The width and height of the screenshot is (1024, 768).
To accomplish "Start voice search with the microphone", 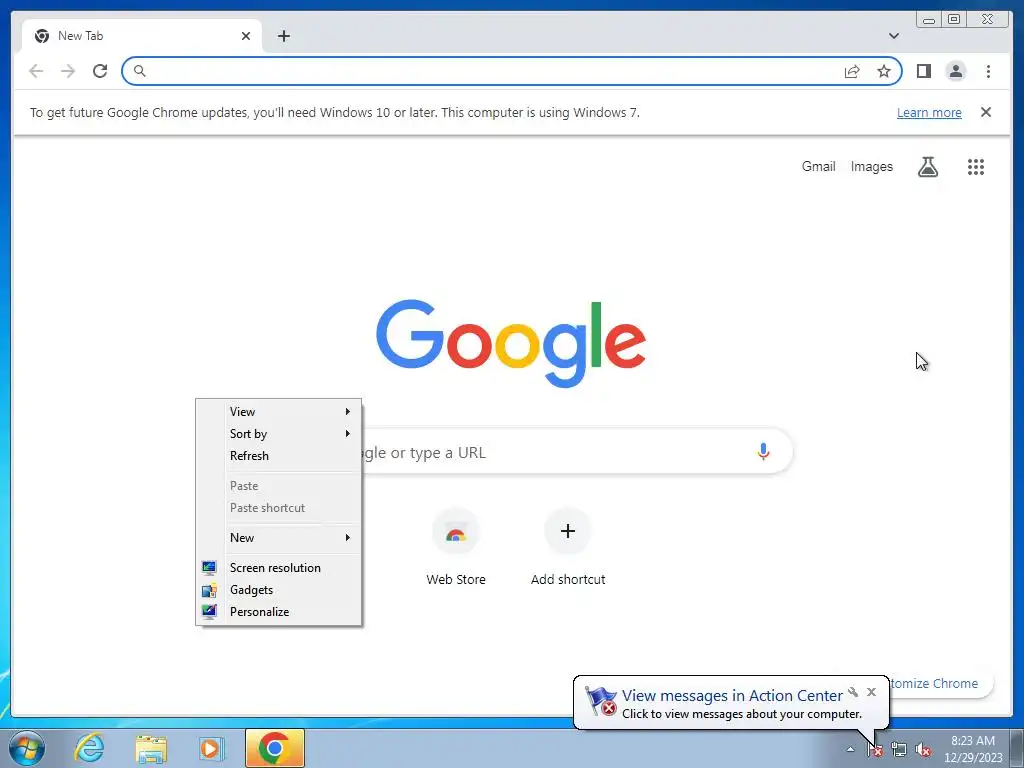I will pos(763,451).
